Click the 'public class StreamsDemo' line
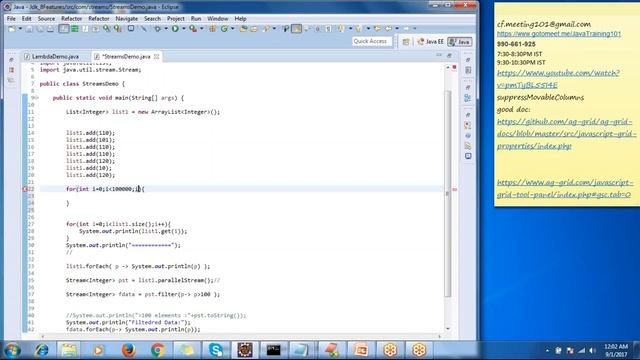This screenshot has height=360, width=640. 82,84
